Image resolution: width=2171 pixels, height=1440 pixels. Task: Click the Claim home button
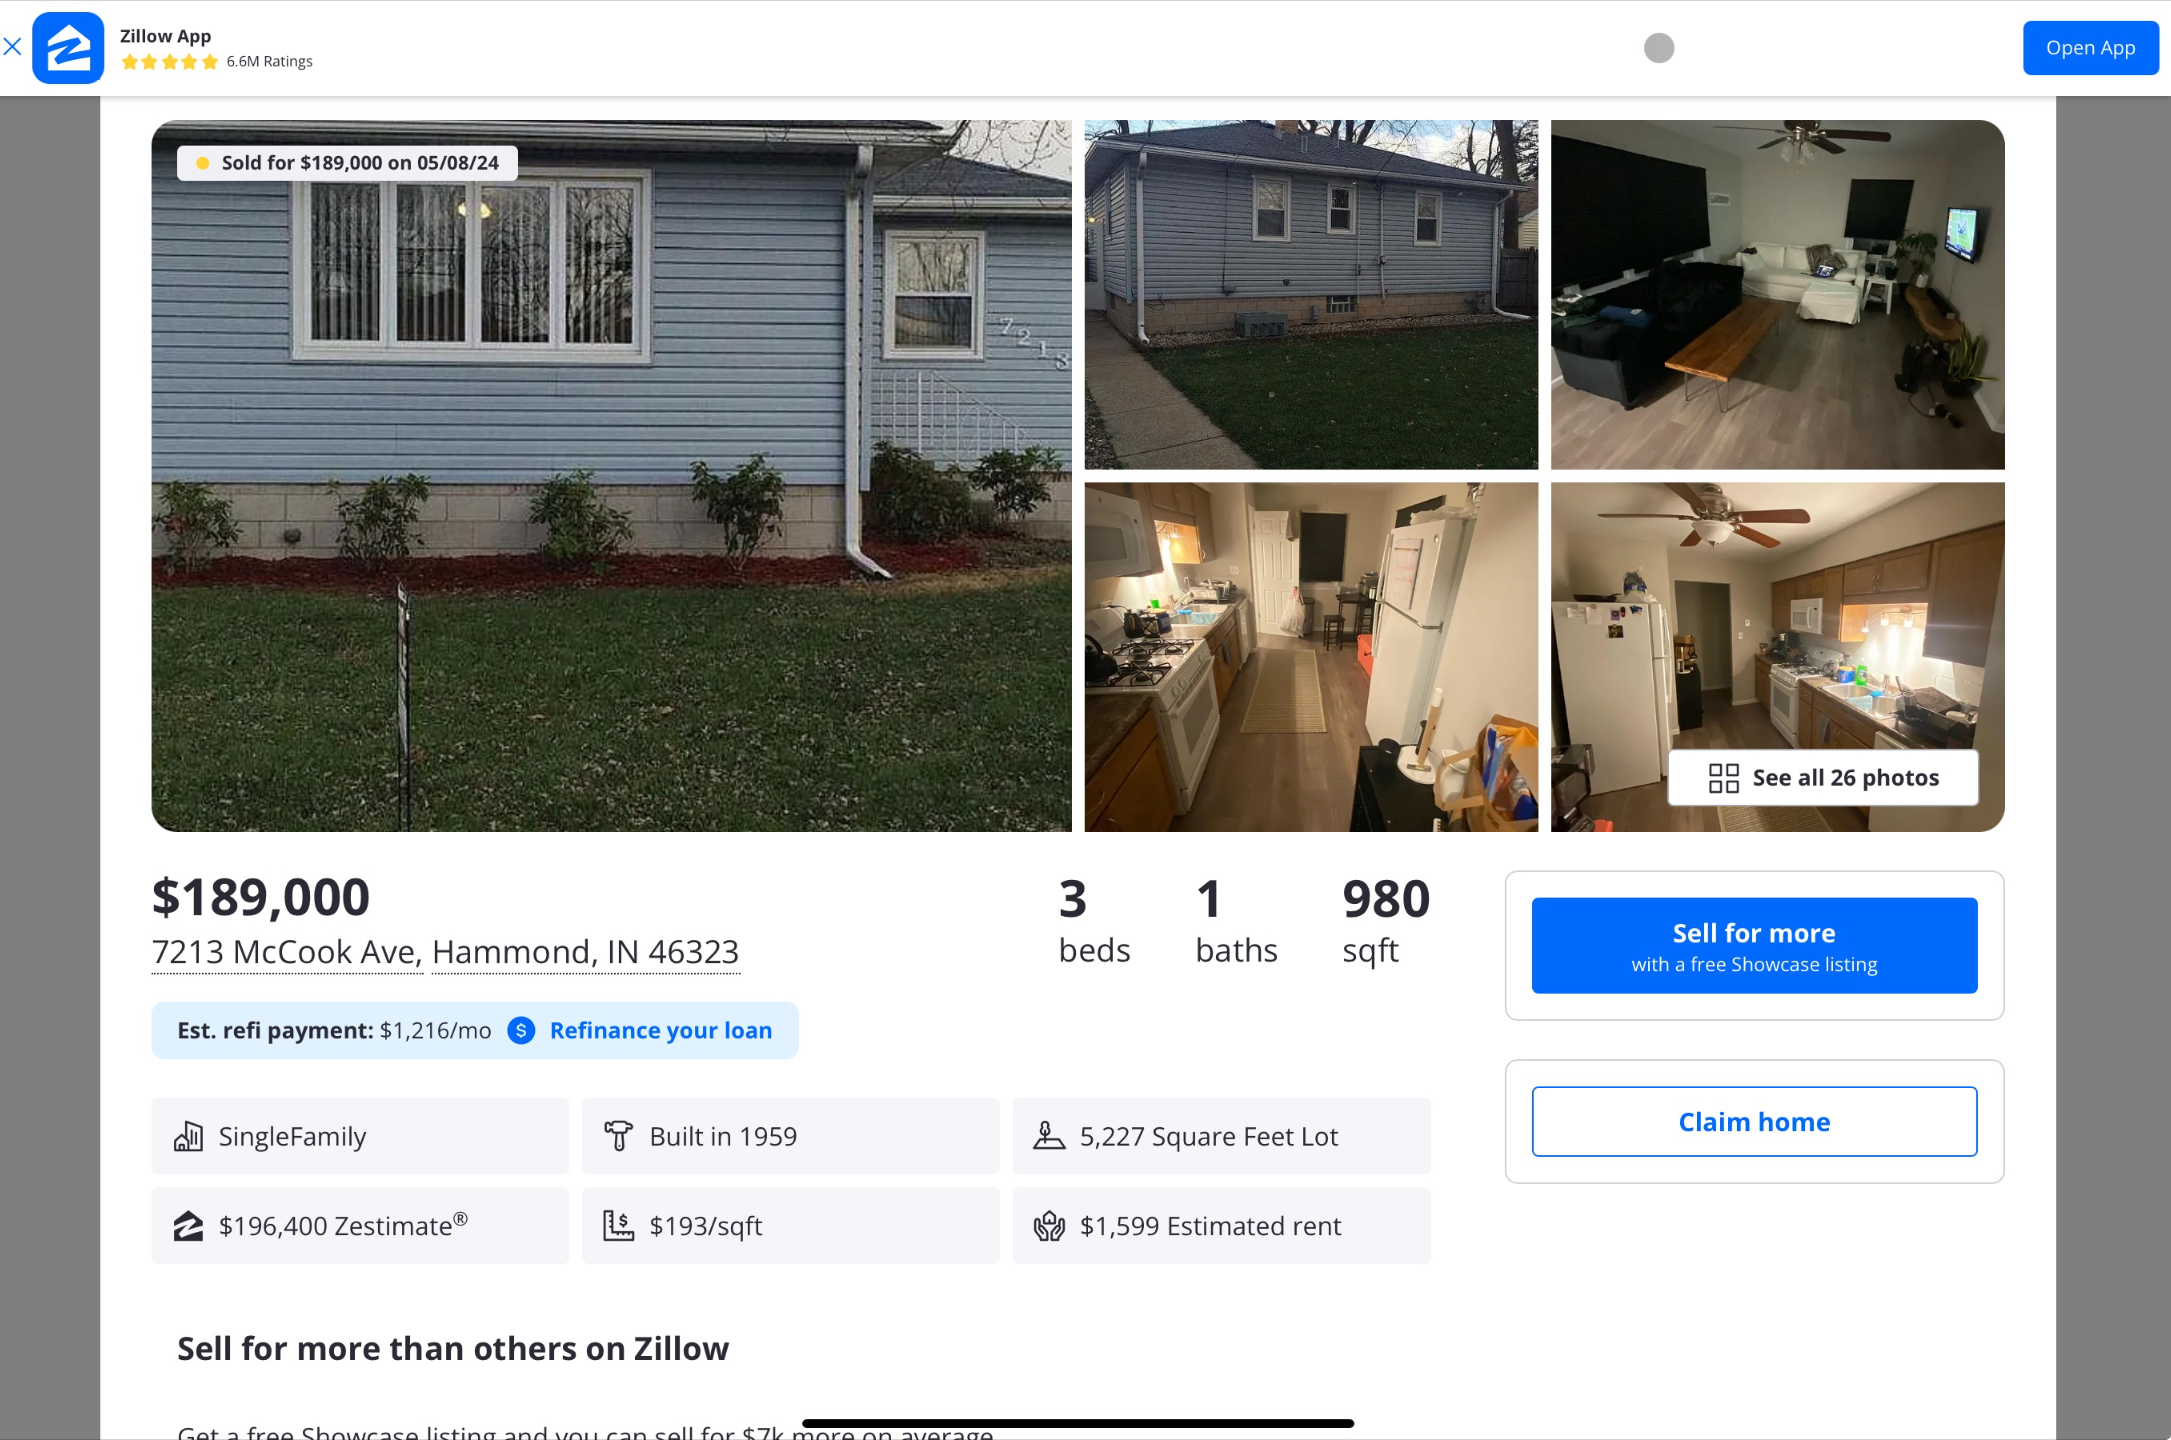point(1754,1122)
